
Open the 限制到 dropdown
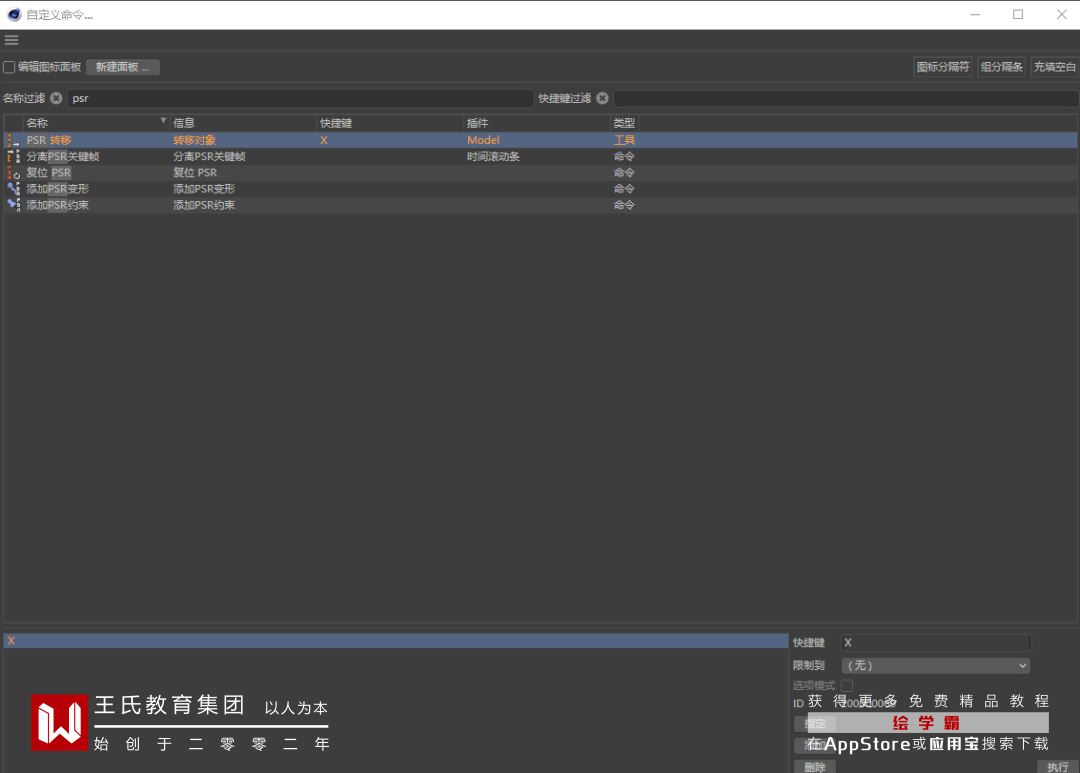[x=935, y=666]
